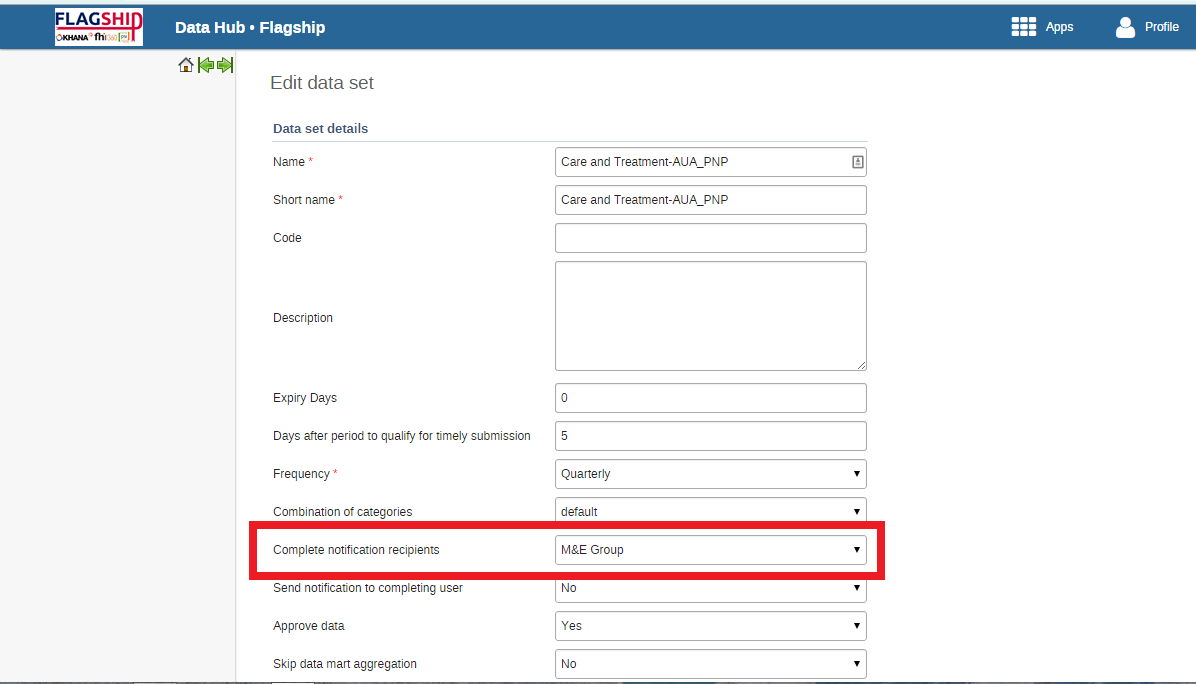Click inside the Description text area
This screenshot has height=684, width=1196.
(x=711, y=316)
